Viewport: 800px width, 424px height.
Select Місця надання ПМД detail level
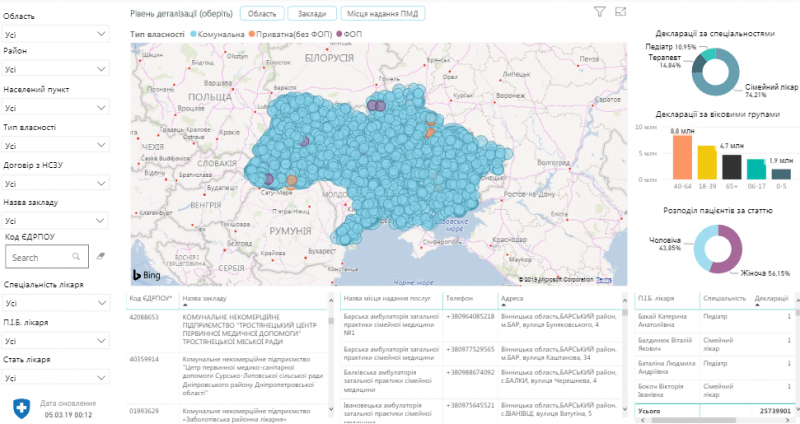[x=383, y=14]
